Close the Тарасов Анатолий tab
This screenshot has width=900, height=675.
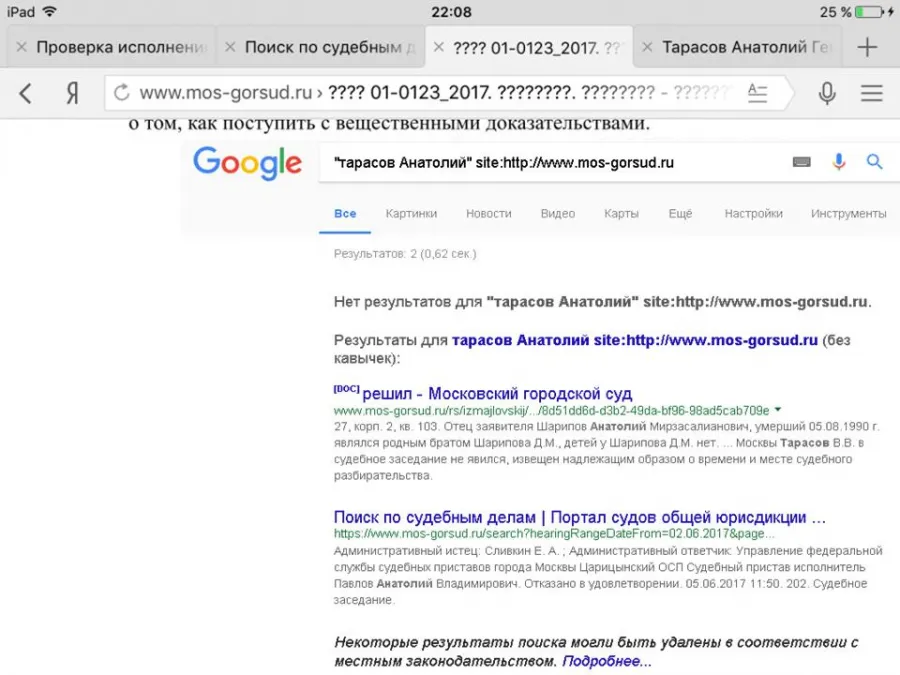click(x=647, y=47)
